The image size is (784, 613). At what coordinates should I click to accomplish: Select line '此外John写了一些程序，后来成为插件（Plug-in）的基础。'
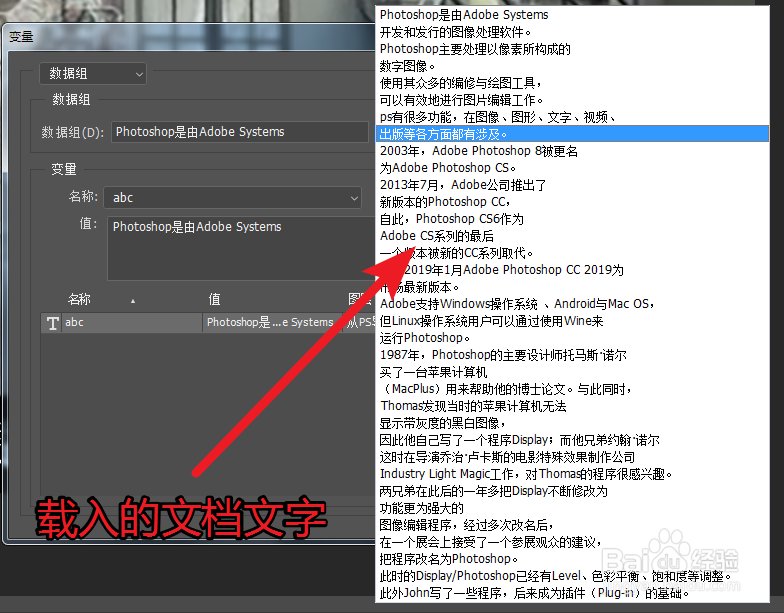[x=572, y=592]
